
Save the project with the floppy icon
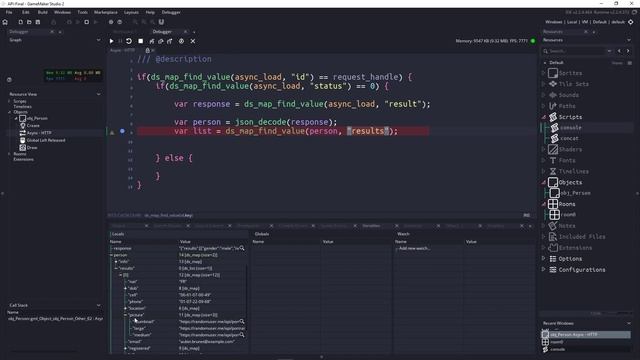(38, 22)
